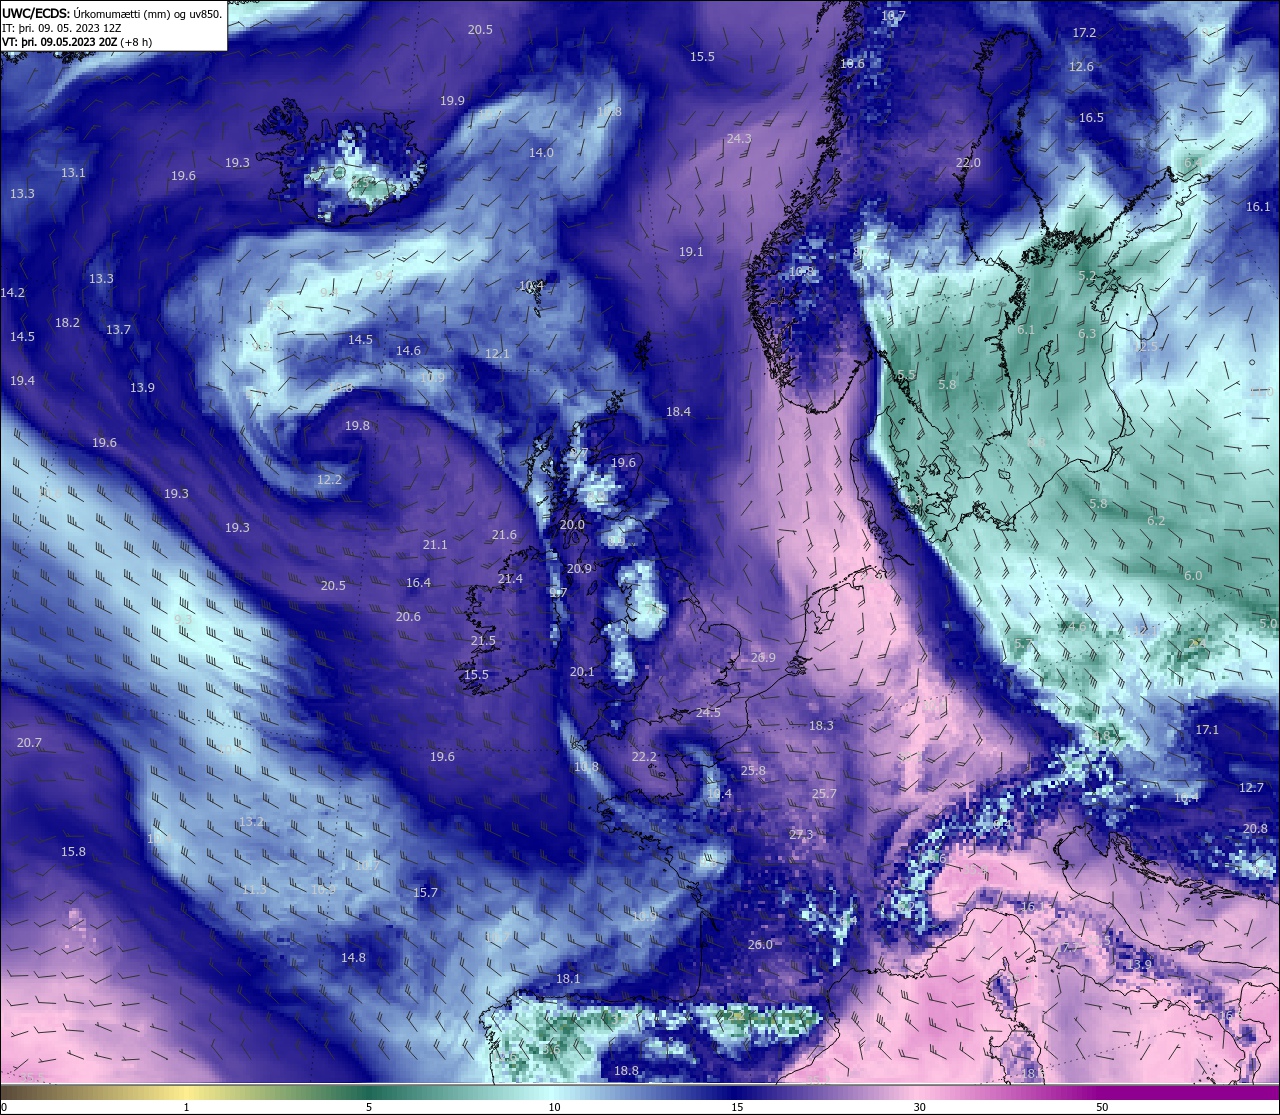Image resolution: width=1280 pixels, height=1115 pixels.
Task: Click the 14.6 value label
Action: click(408, 351)
